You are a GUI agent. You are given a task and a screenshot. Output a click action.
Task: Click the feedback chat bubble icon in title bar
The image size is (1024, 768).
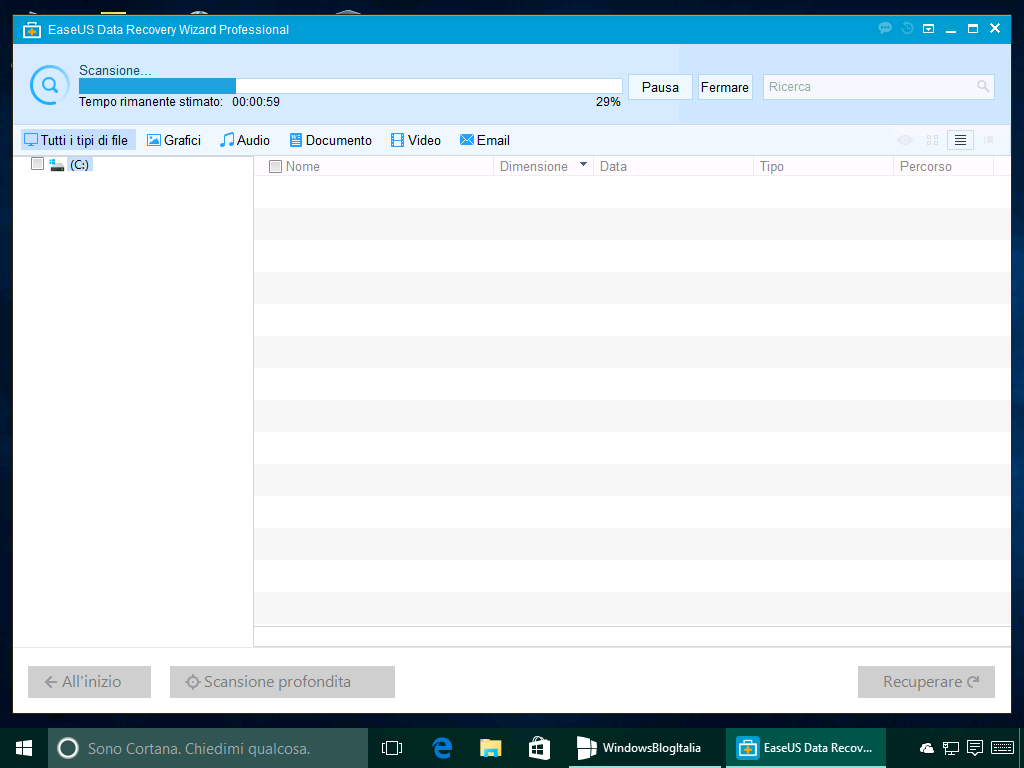[885, 28]
